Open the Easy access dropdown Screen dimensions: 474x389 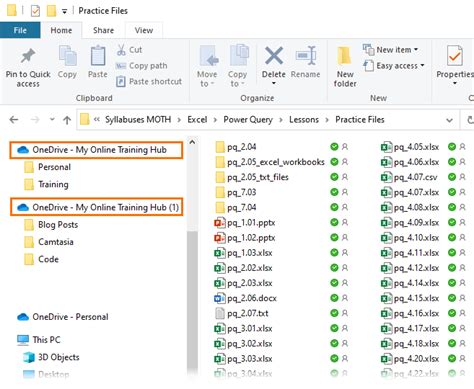pyautogui.click(x=394, y=66)
